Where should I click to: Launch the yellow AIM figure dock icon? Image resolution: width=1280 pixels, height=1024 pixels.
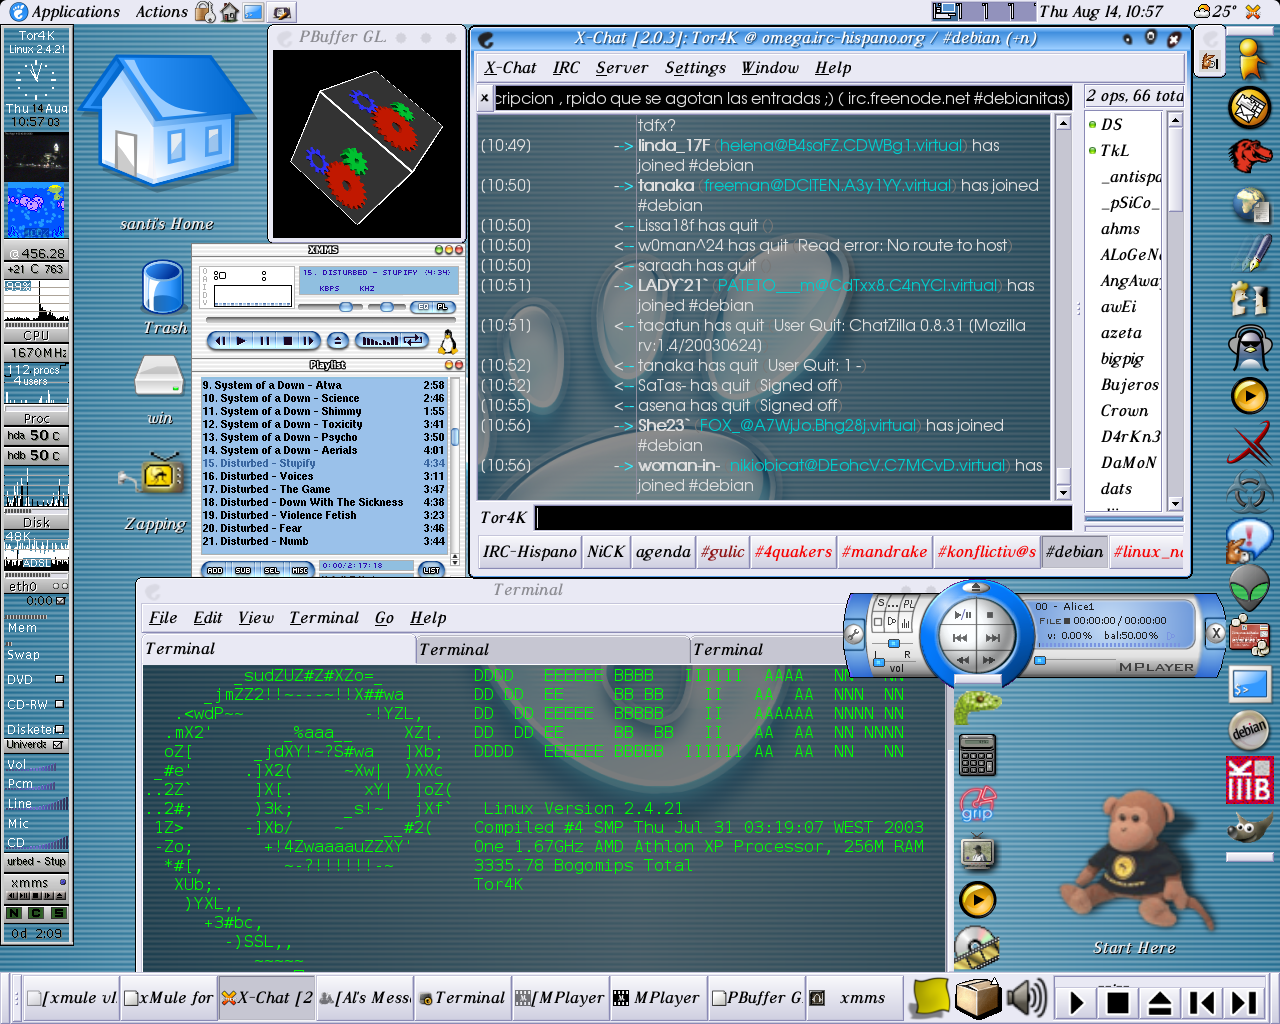pos(1249,59)
